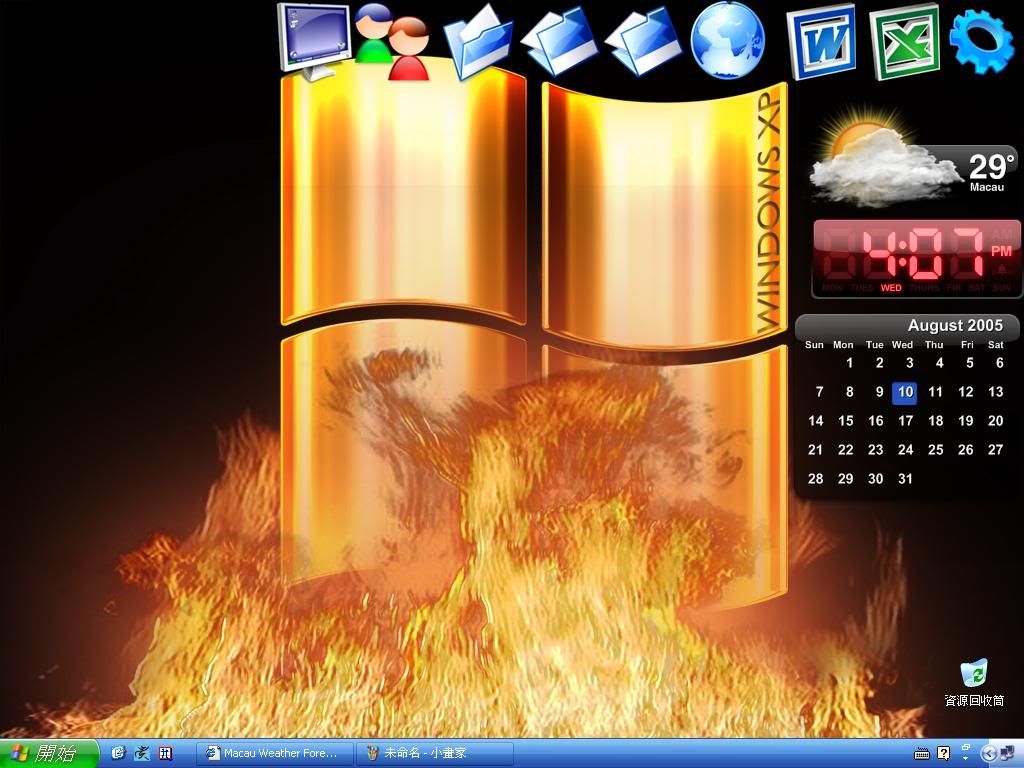Open the Recycle Bin desktop icon
Viewport: 1024px width, 768px height.
pos(973,675)
